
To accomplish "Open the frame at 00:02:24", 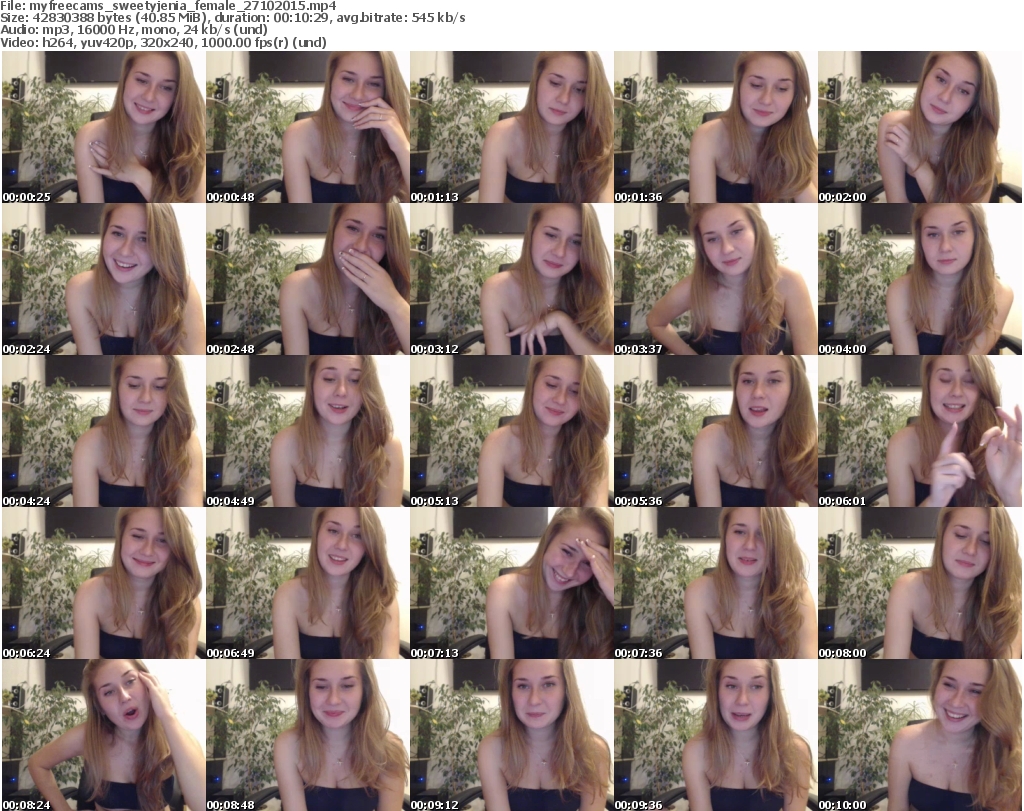I will pos(103,279).
